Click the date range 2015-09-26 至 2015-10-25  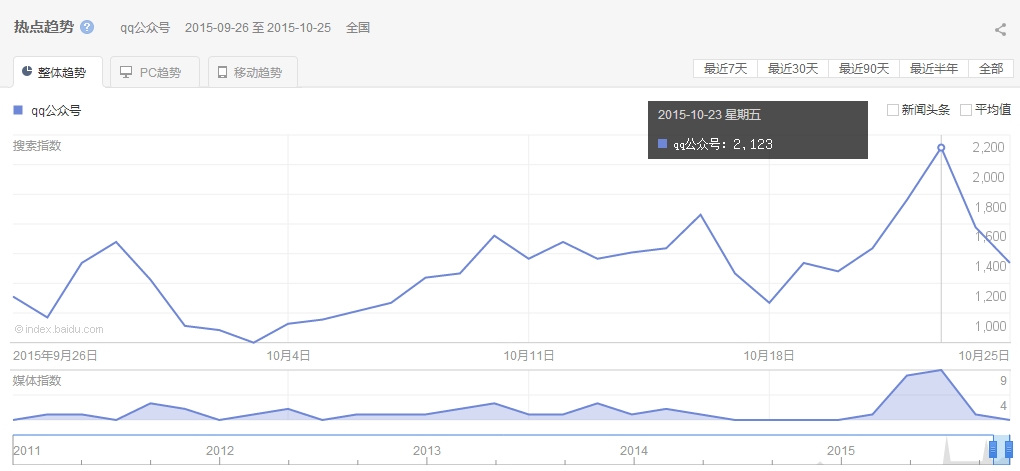[x=258, y=28]
